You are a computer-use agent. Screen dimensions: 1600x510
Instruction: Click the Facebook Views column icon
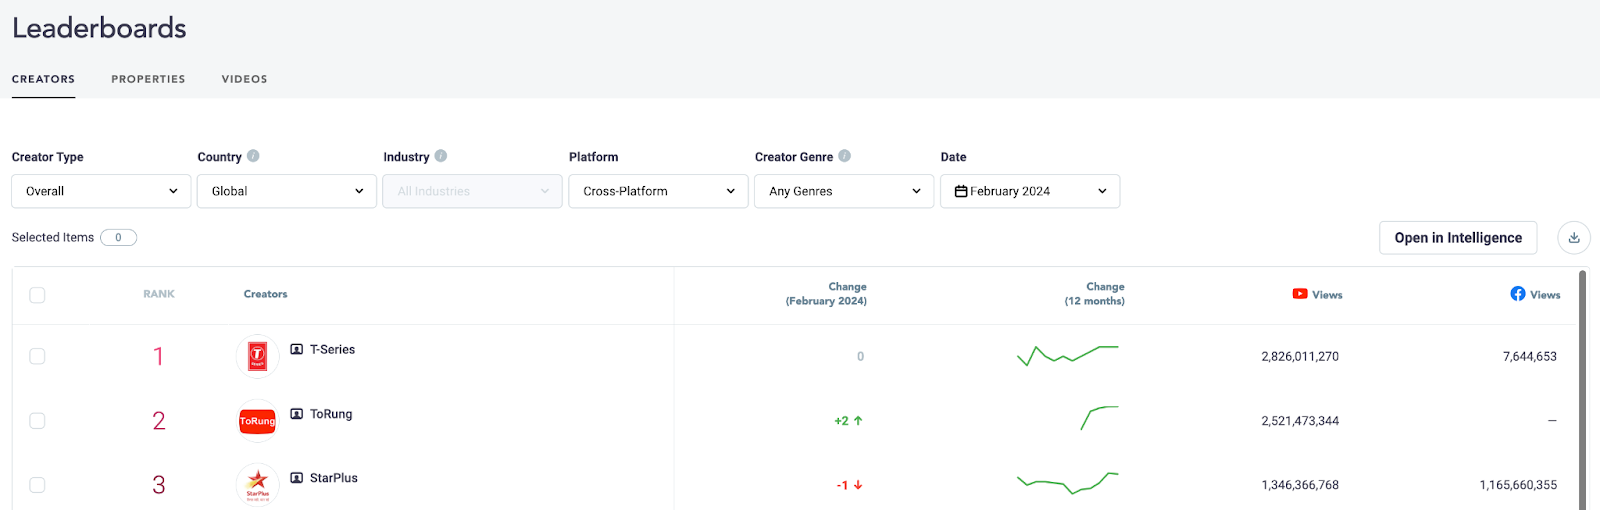pos(1517,294)
